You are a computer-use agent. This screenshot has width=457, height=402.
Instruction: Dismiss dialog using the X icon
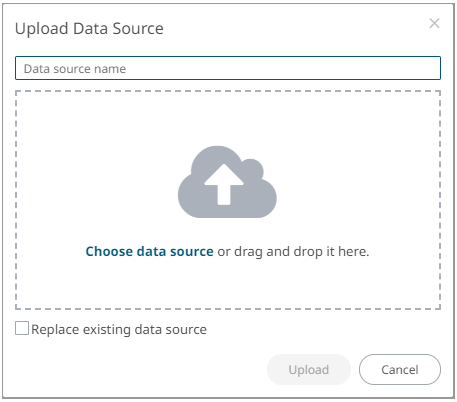[x=434, y=23]
